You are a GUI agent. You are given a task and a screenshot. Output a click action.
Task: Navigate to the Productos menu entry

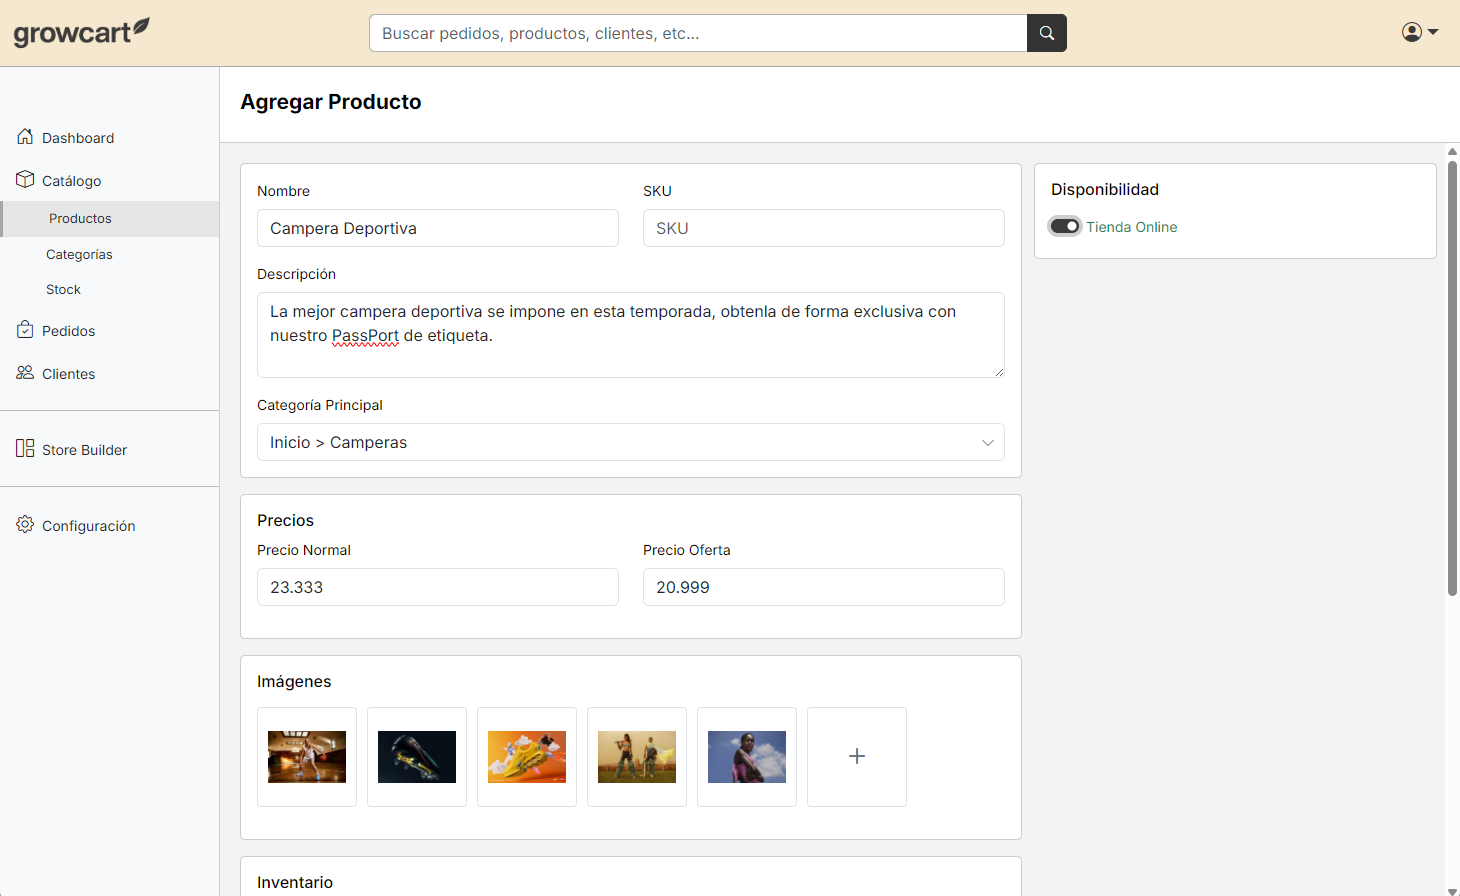[79, 218]
